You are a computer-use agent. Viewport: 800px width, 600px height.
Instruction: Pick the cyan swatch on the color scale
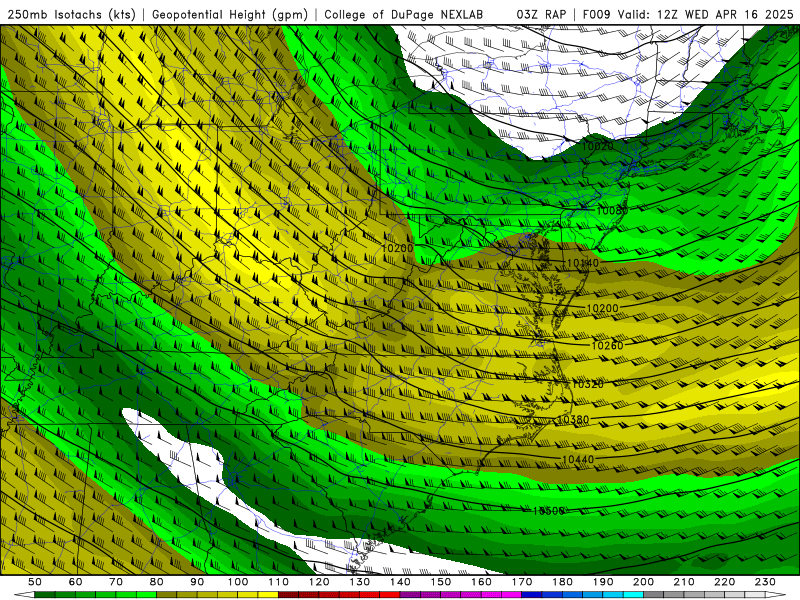[633, 595]
